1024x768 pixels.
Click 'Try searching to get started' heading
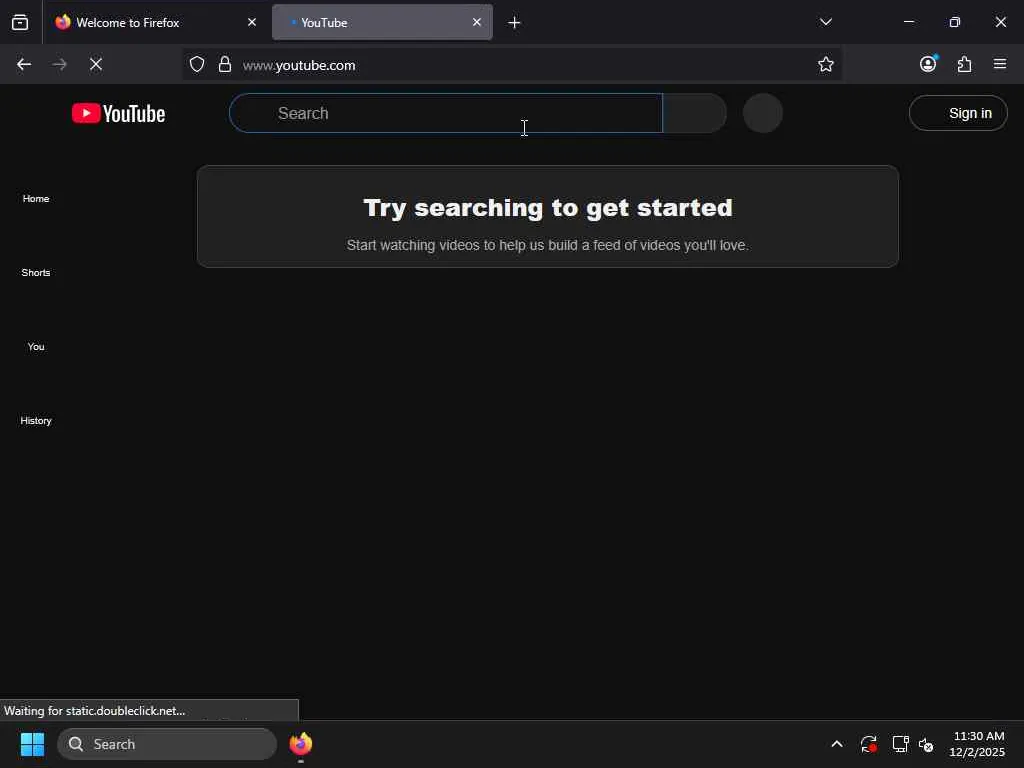pos(548,208)
